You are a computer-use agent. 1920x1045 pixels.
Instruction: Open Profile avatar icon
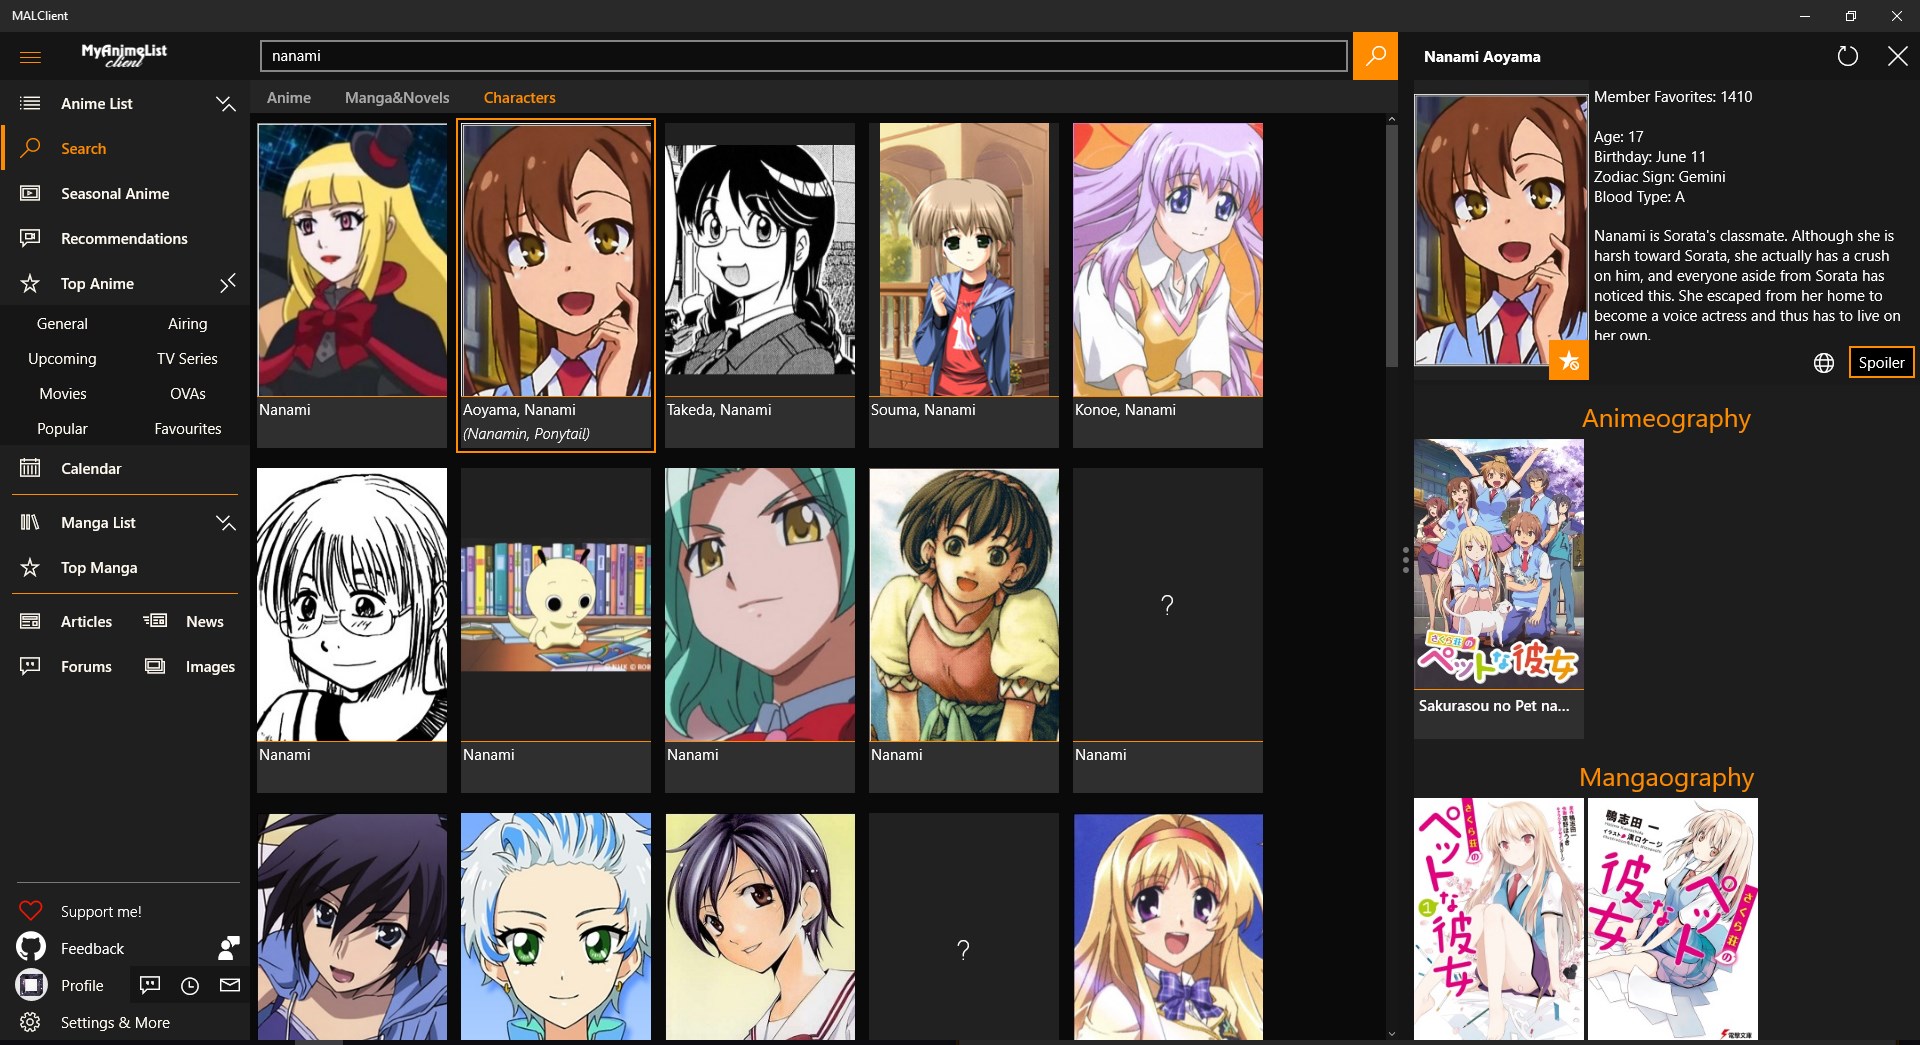(31, 985)
